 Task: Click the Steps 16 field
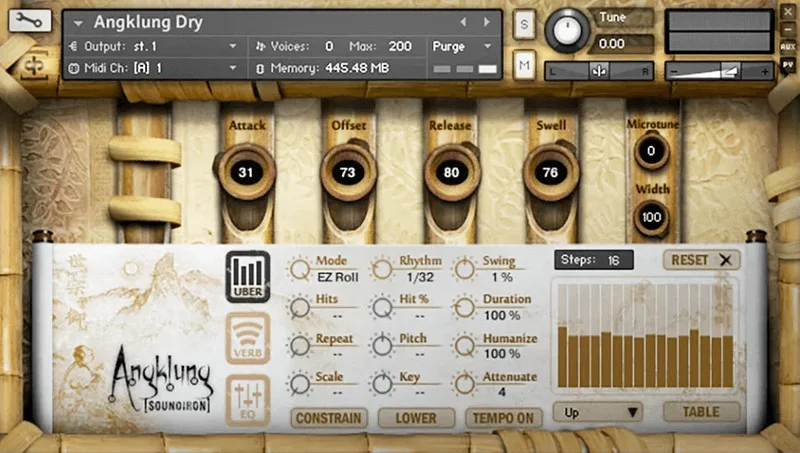(594, 260)
